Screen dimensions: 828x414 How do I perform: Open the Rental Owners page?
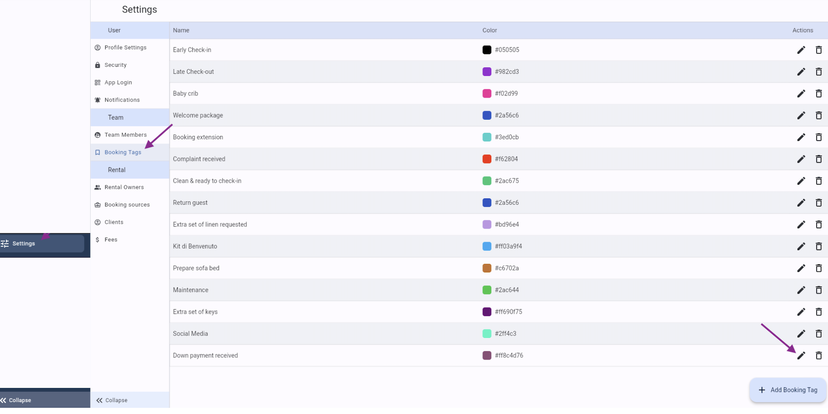click(x=130, y=187)
